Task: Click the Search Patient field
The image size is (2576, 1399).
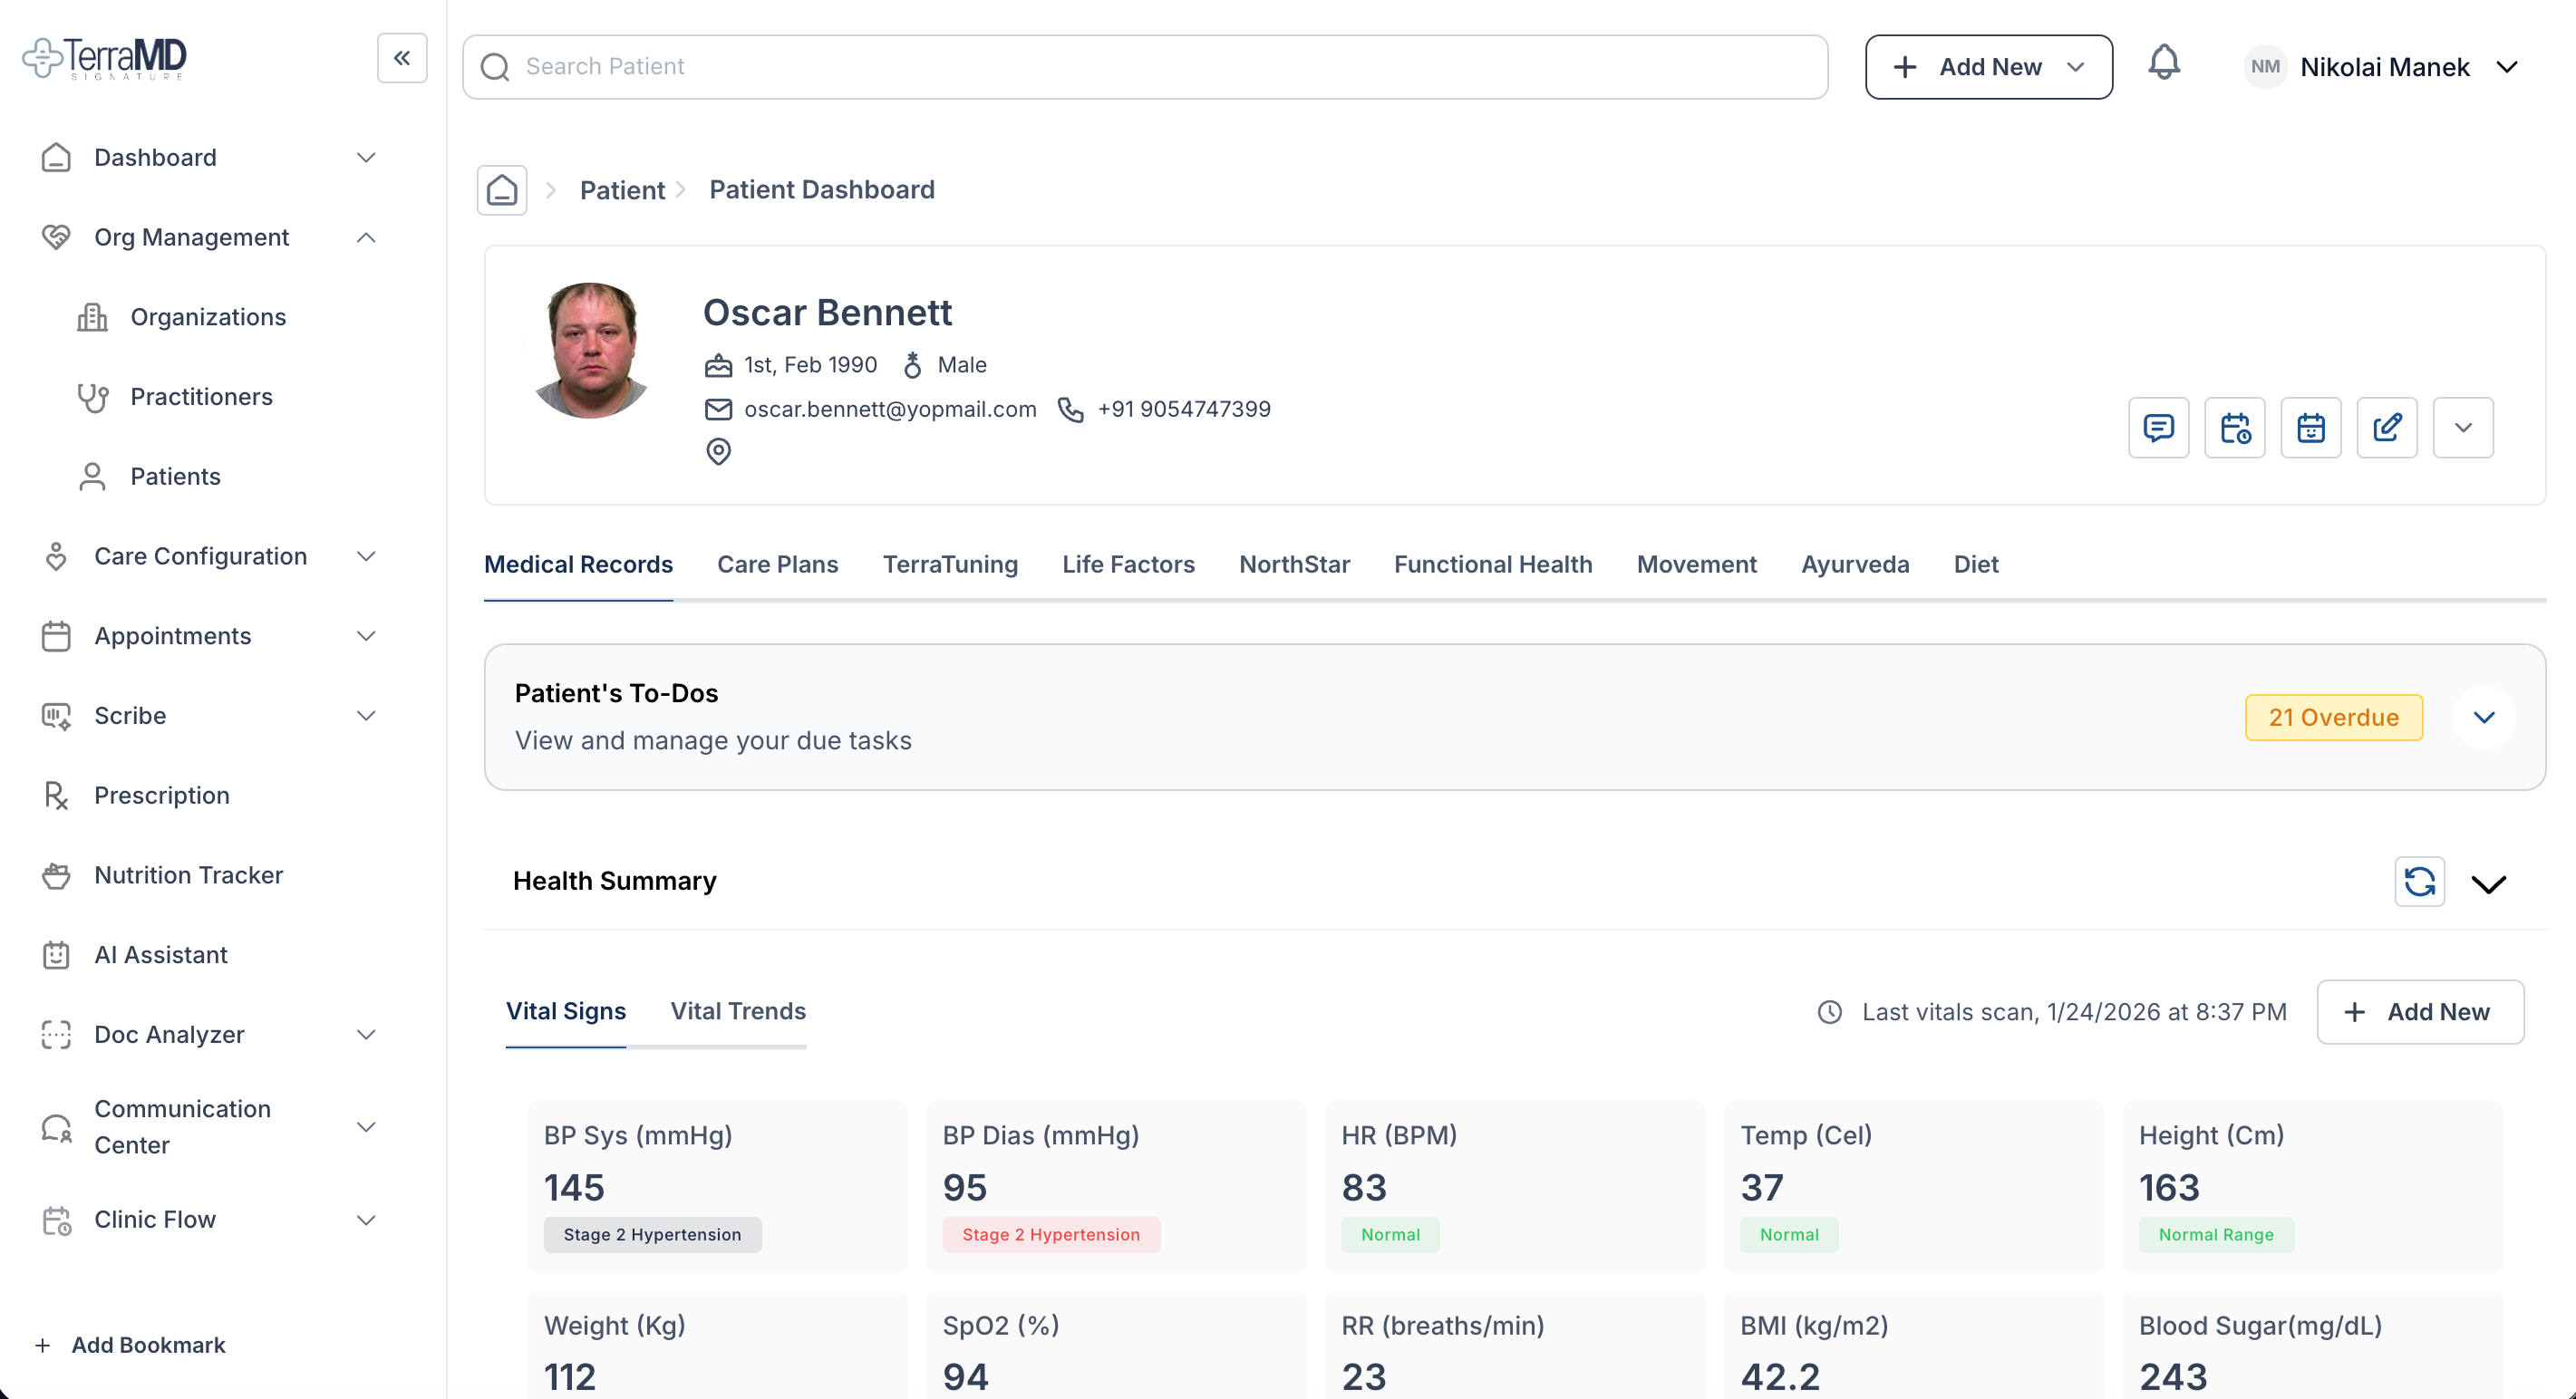Action: click(1144, 67)
